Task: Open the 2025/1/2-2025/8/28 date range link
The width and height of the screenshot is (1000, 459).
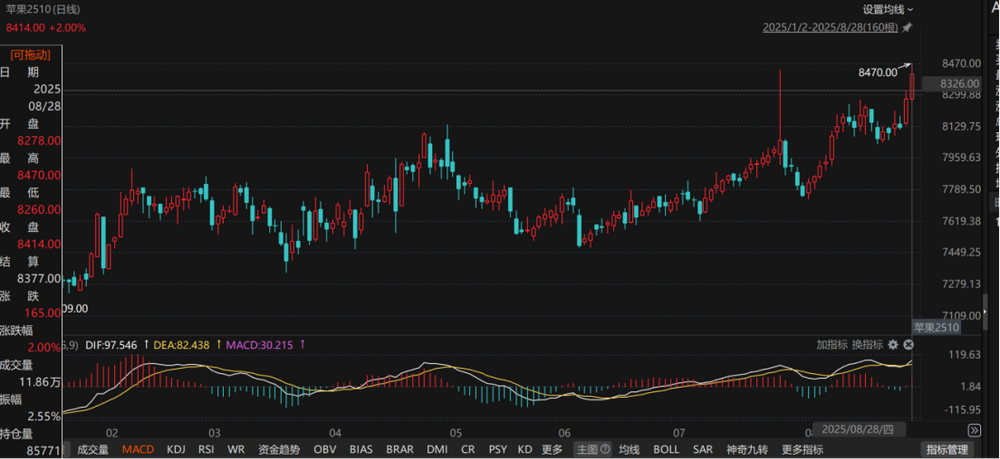Action: [x=829, y=27]
